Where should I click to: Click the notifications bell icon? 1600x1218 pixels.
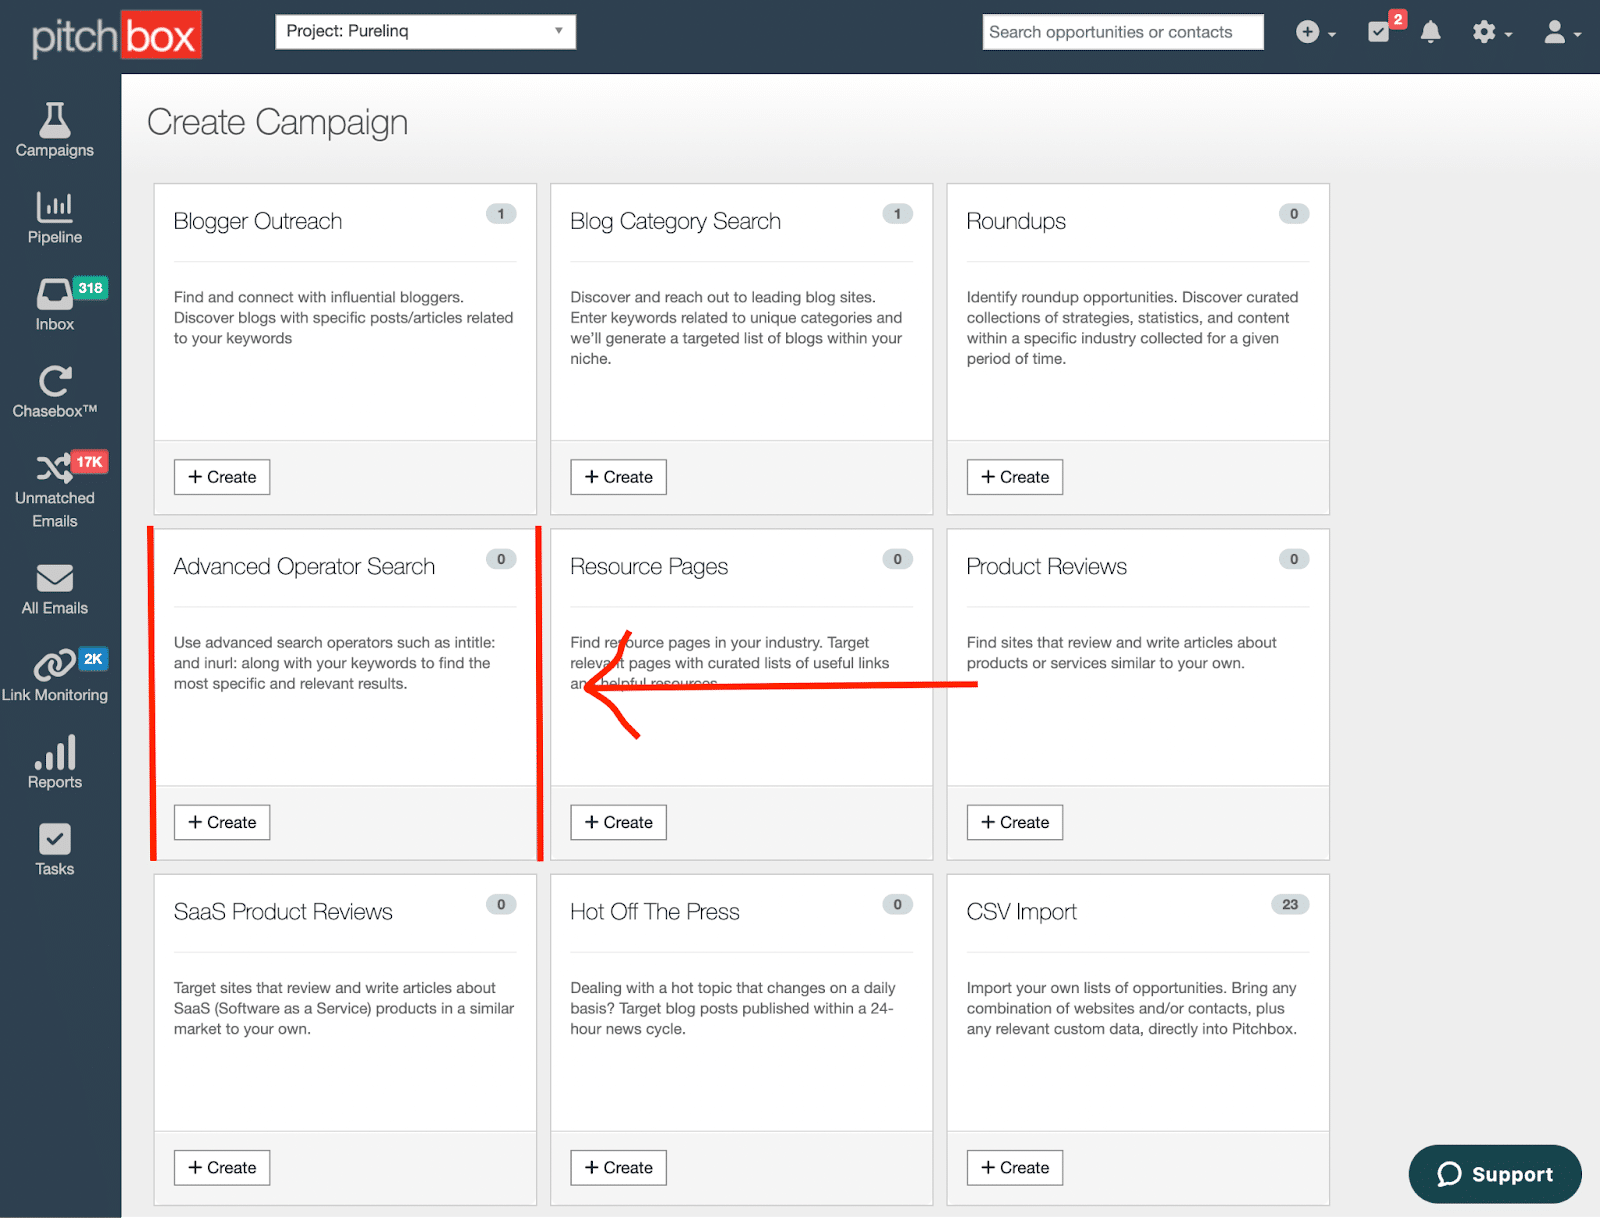pyautogui.click(x=1431, y=32)
